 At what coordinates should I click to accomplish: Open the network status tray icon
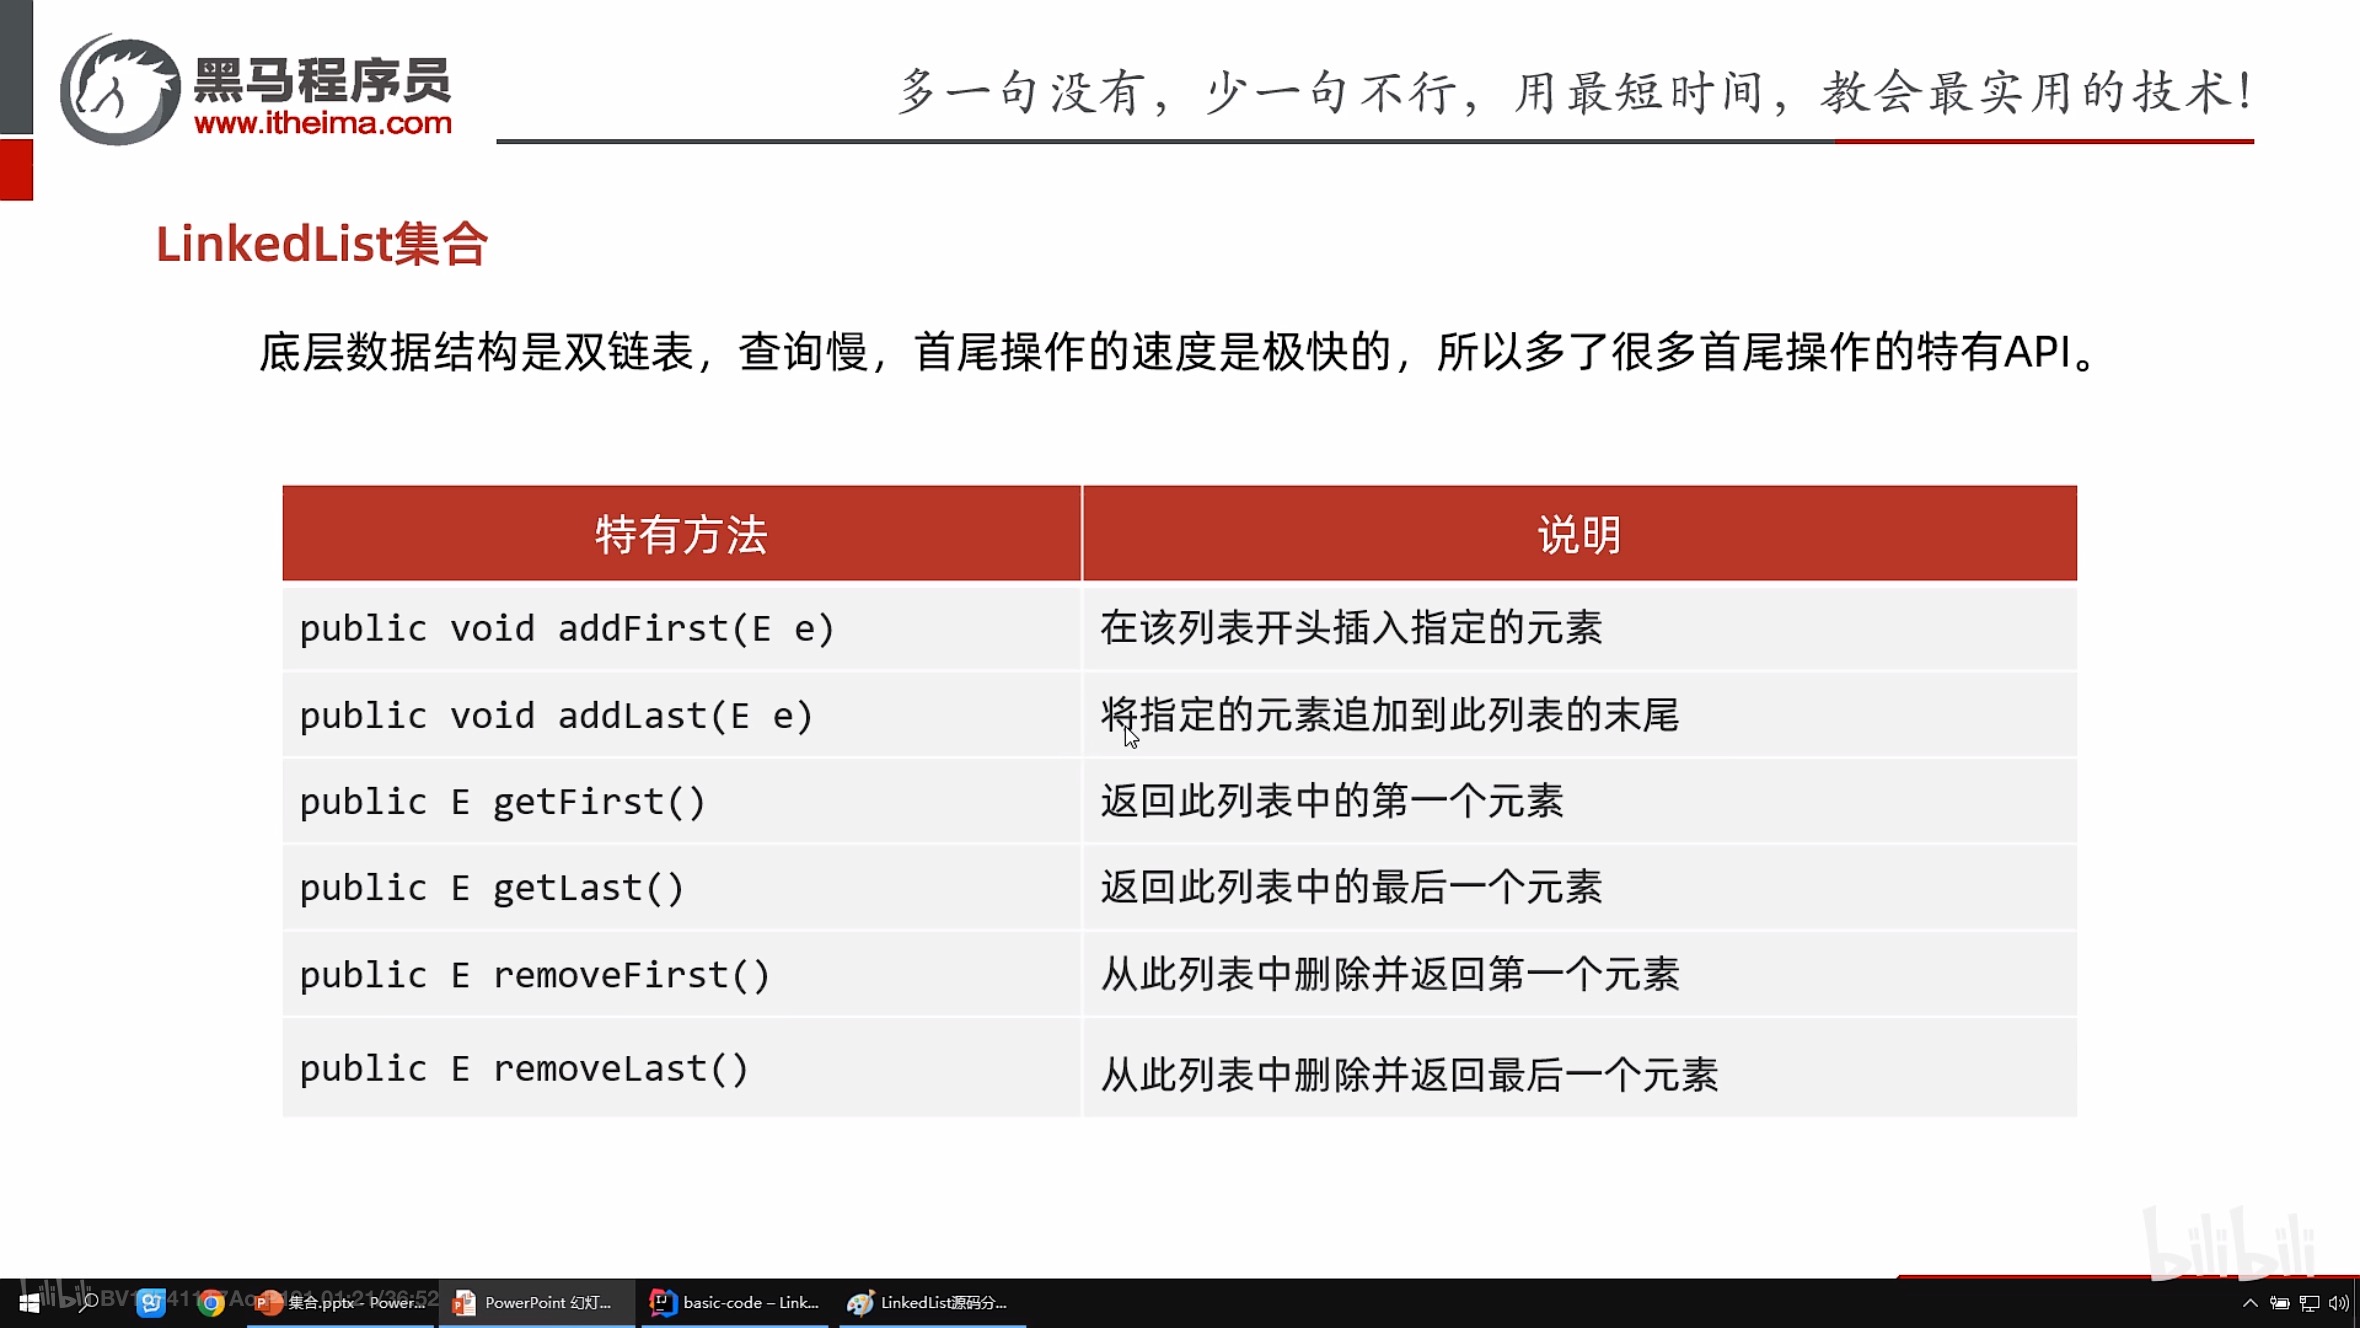click(x=2309, y=1303)
